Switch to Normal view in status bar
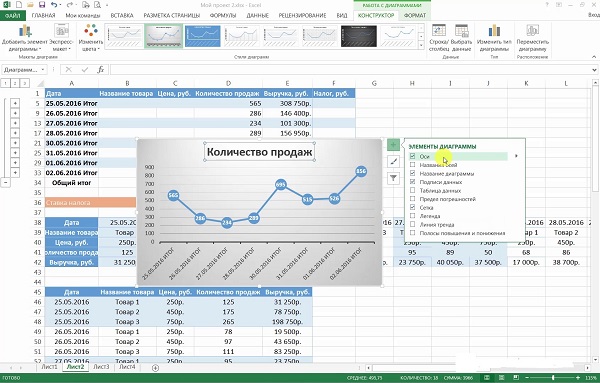This screenshot has height=383, width=600. (486, 378)
